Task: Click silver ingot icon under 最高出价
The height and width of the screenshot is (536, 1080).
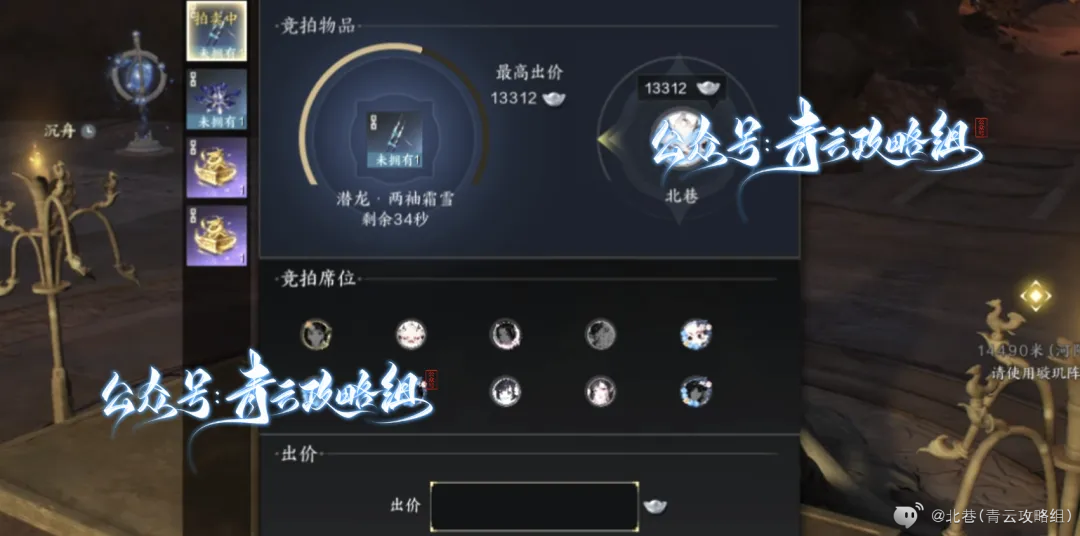Action: tap(553, 99)
